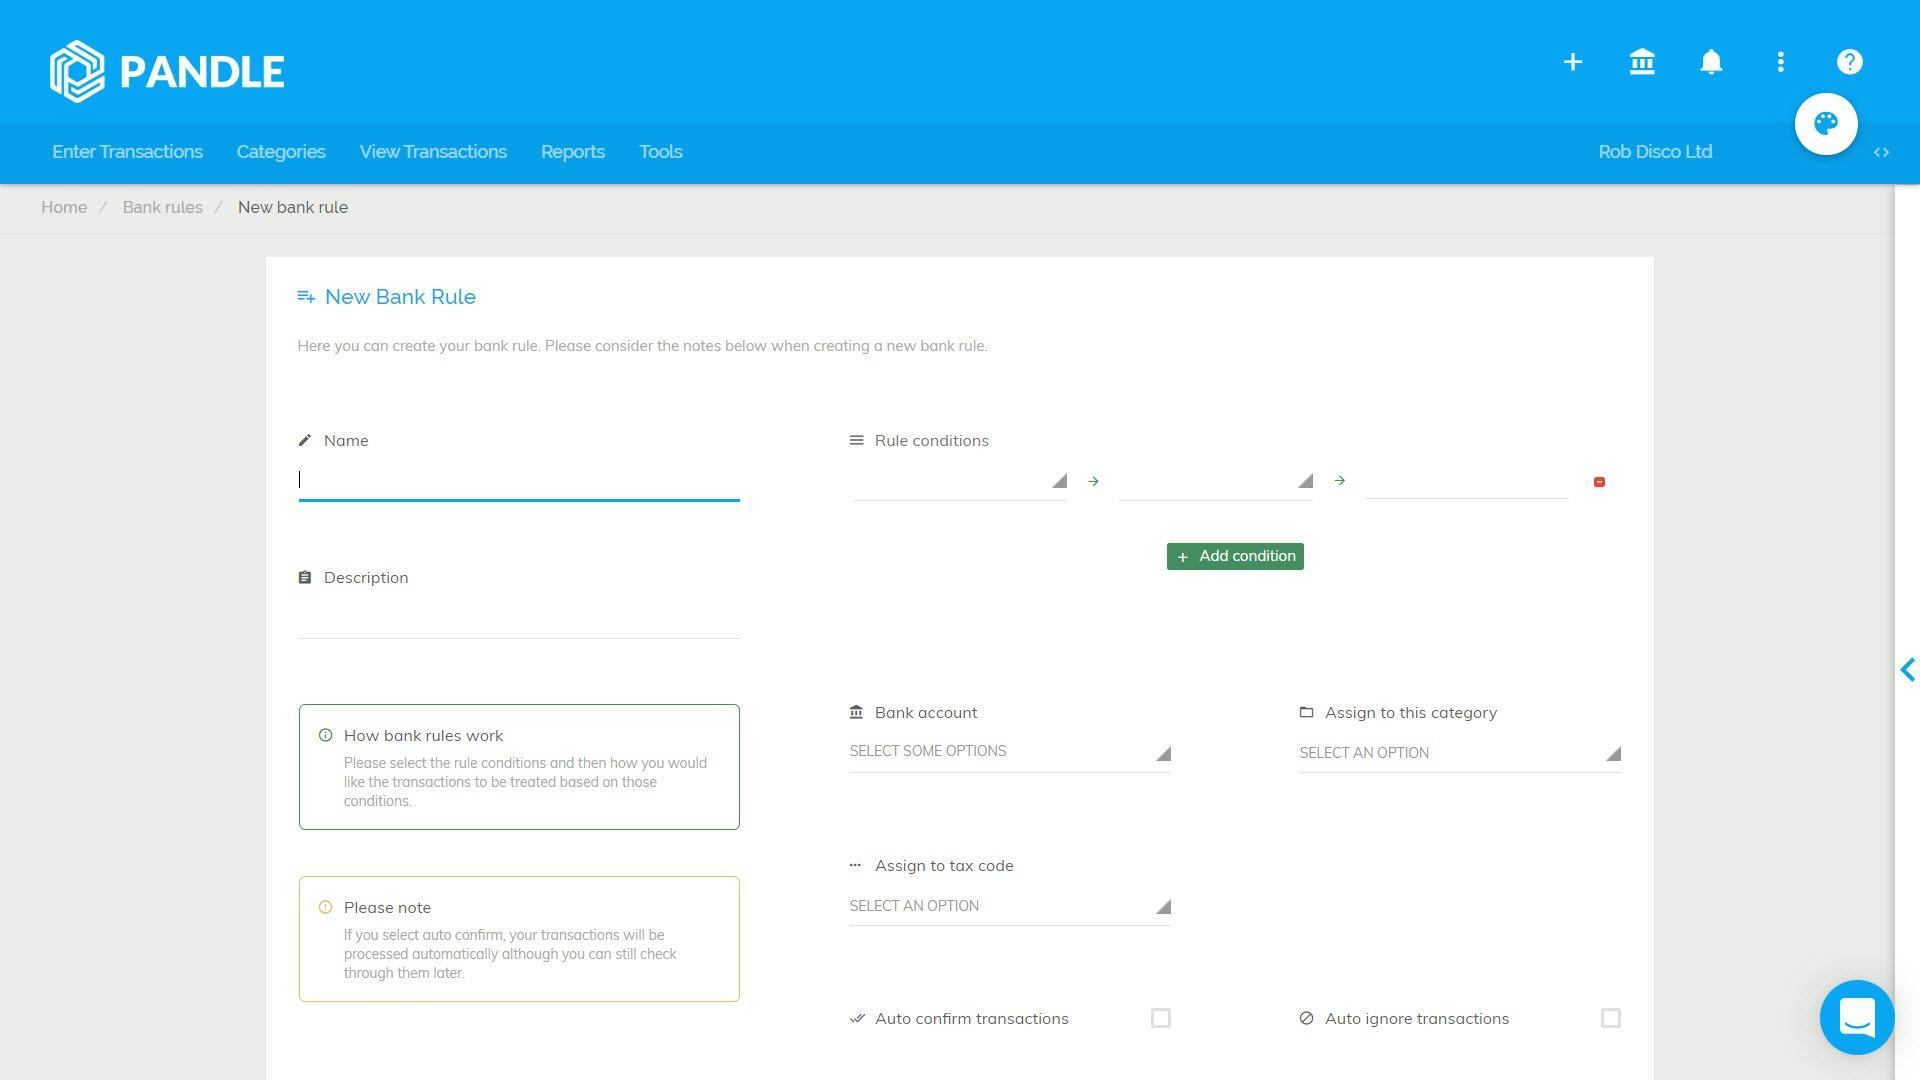This screenshot has height=1080, width=1920.
Task: Enable Auto confirm transactions checkbox
Action: coord(1160,1018)
